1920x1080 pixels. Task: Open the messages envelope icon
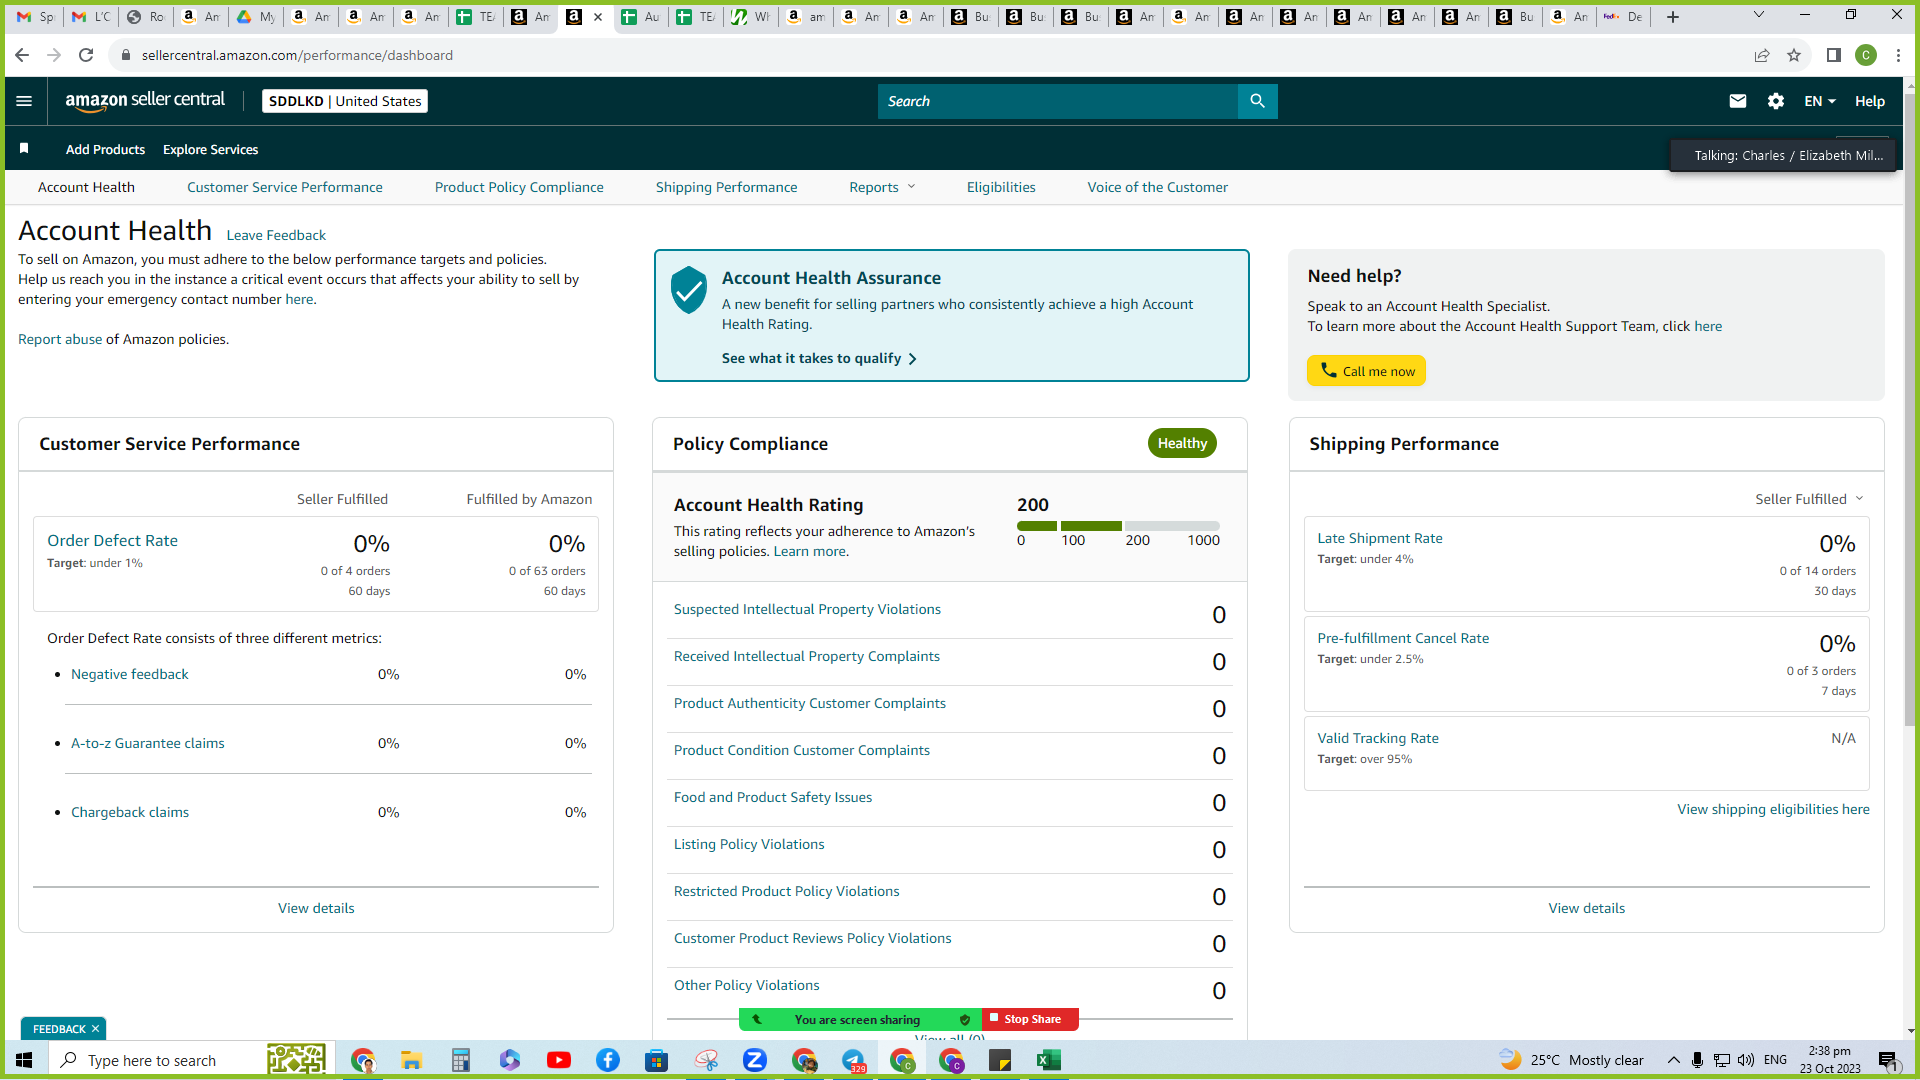[1738, 101]
